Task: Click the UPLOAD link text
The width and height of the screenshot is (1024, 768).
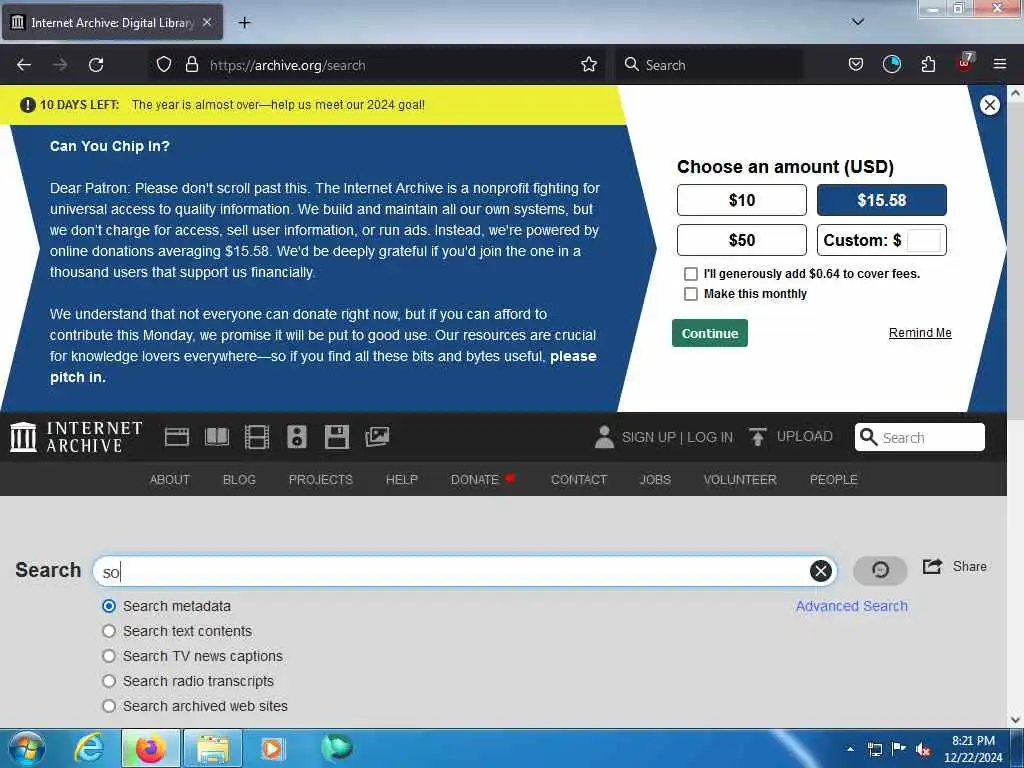Action: click(x=804, y=436)
